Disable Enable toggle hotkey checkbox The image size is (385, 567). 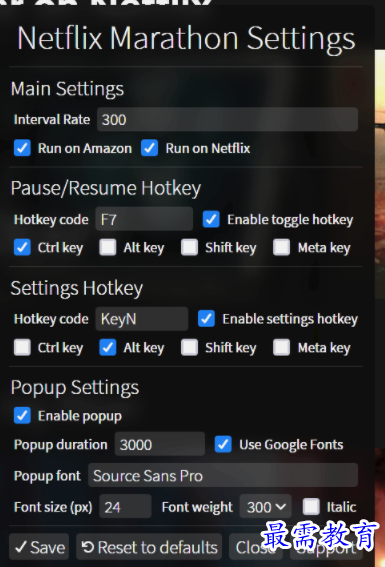tap(211, 219)
